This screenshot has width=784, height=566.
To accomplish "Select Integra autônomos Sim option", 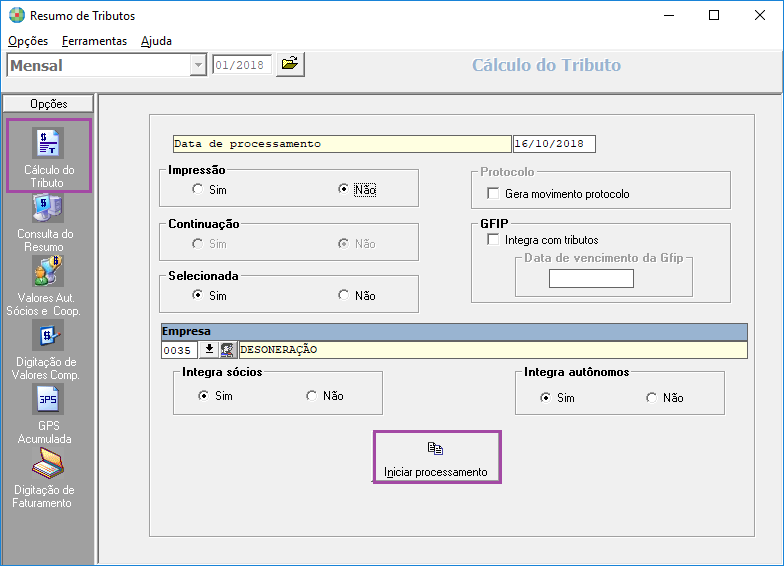I will click(546, 398).
